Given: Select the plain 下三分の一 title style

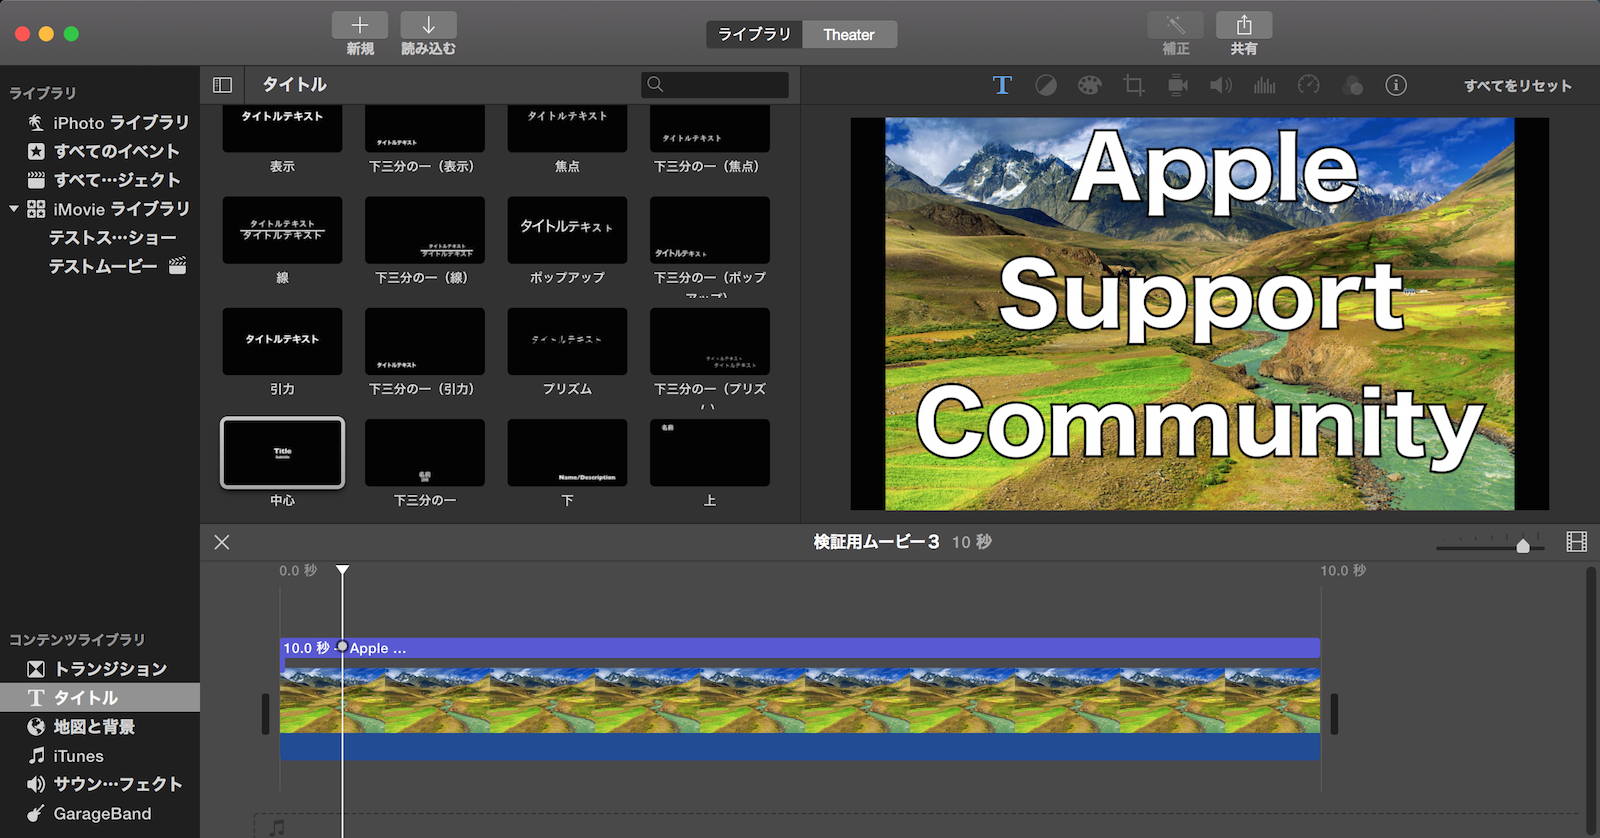Looking at the screenshot, I should point(425,453).
